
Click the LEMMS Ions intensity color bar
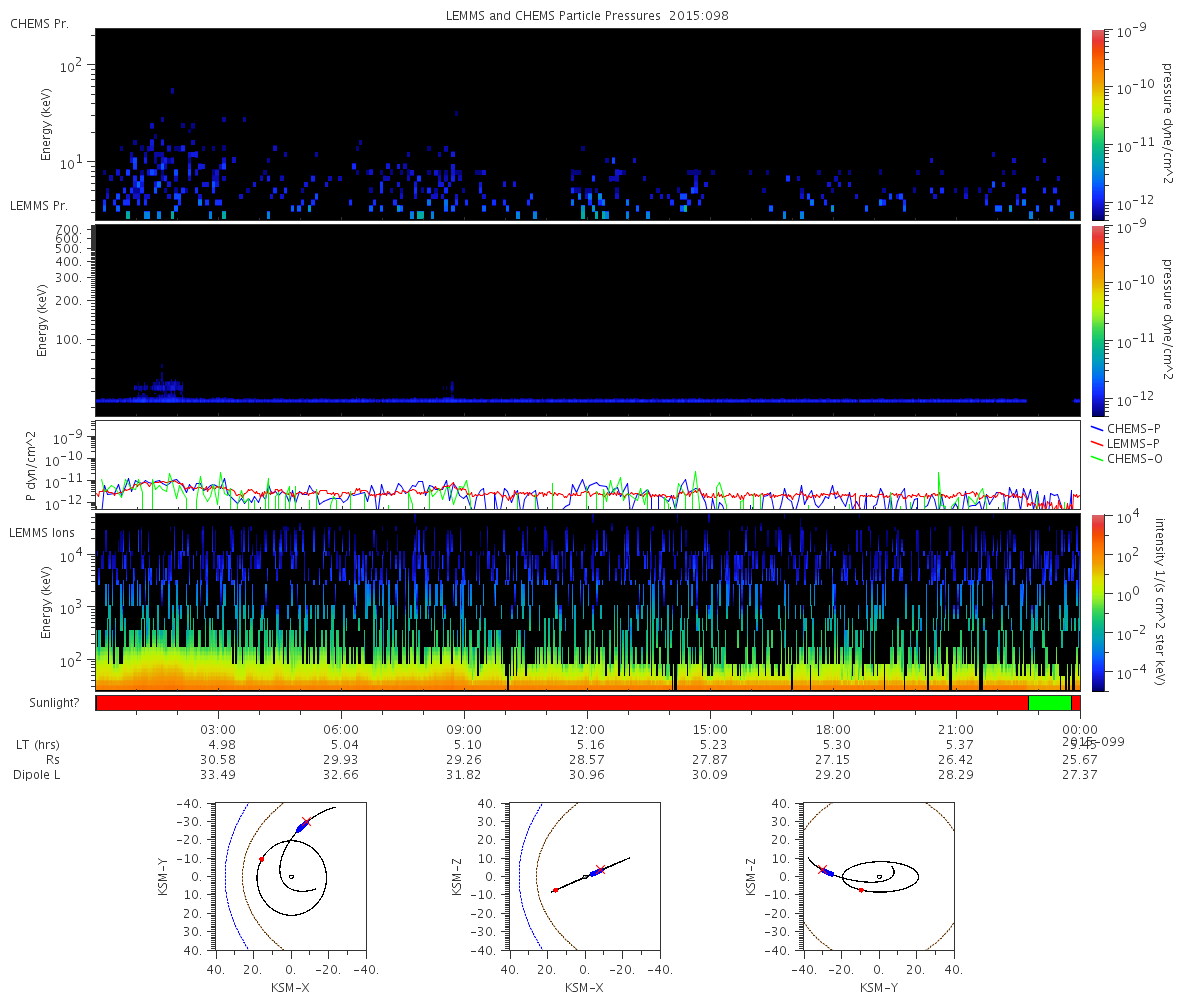pos(1099,602)
